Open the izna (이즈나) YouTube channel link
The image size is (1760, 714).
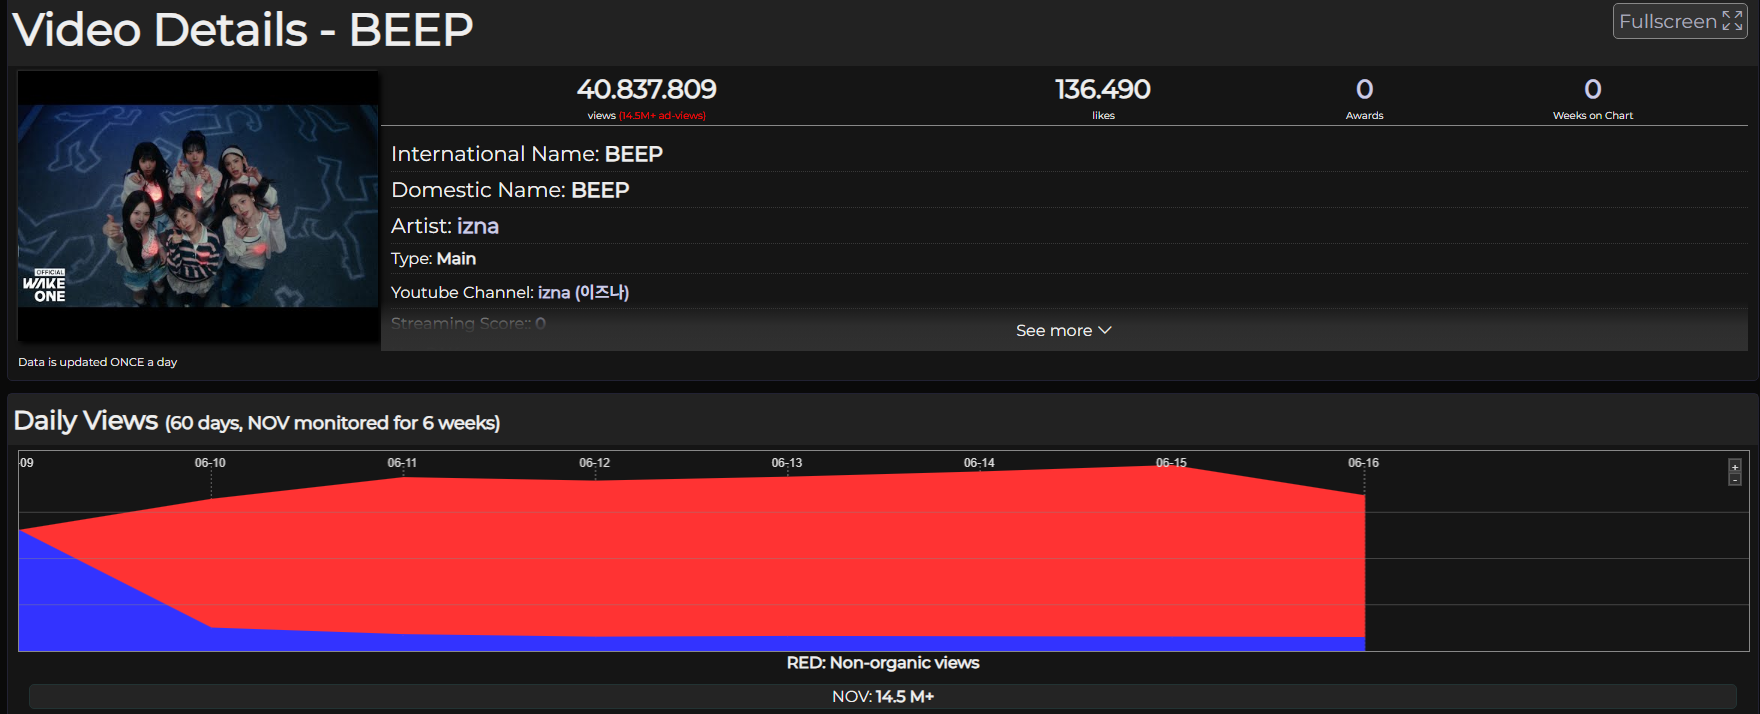[583, 292]
